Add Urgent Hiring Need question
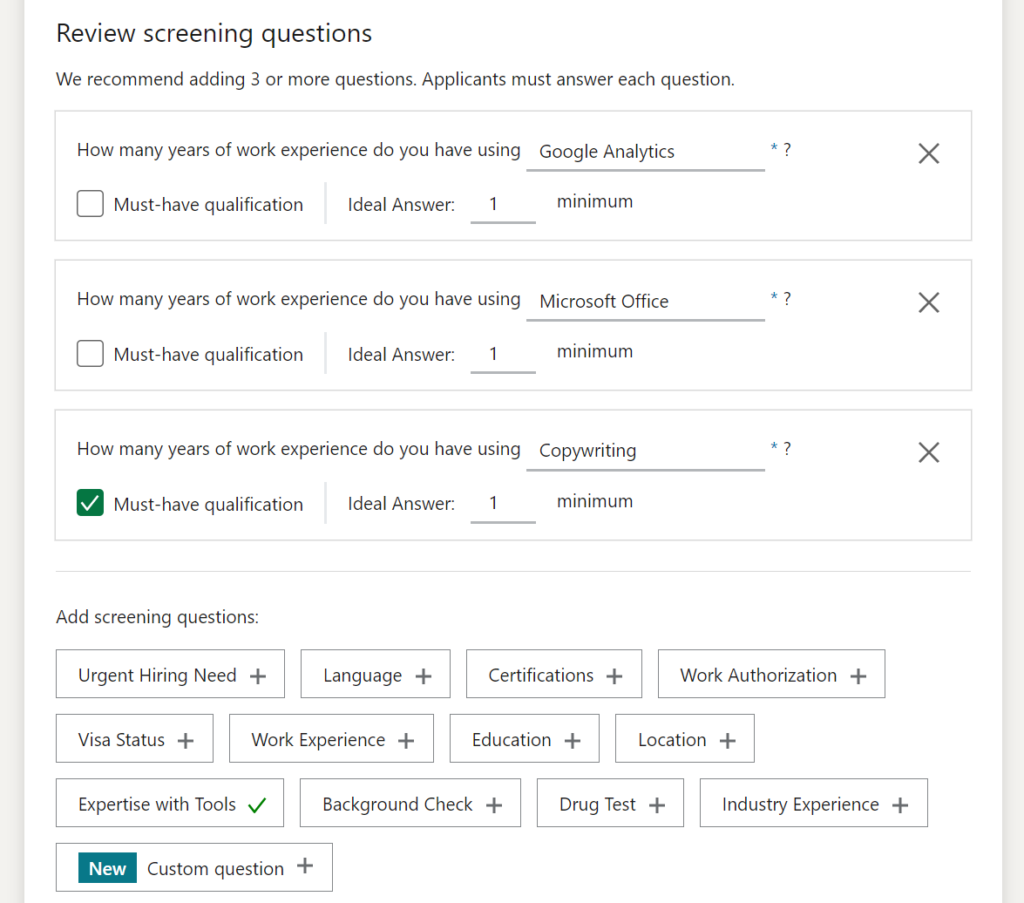1024x903 pixels. click(x=170, y=674)
